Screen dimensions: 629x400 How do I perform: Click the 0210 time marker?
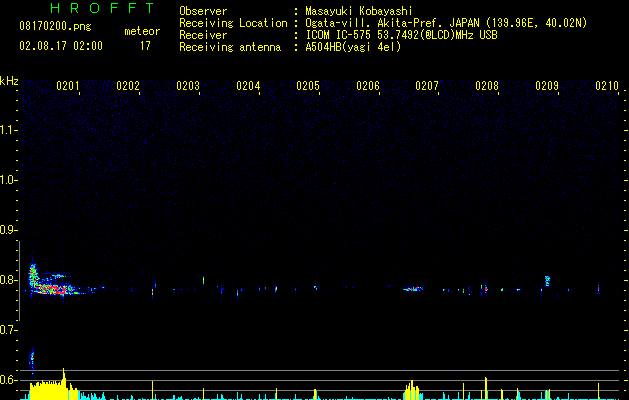pyautogui.click(x=607, y=86)
